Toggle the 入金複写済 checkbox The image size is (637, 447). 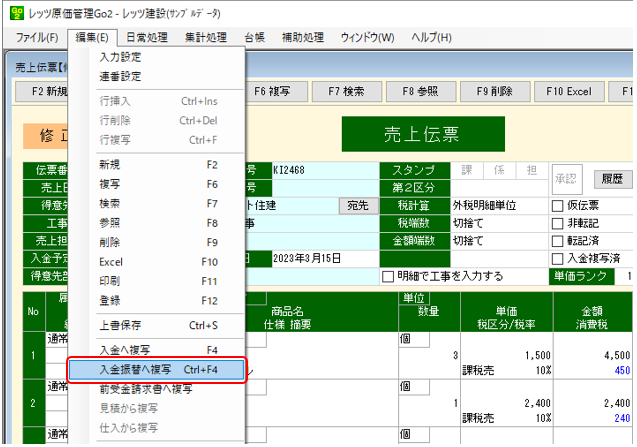click(x=557, y=258)
